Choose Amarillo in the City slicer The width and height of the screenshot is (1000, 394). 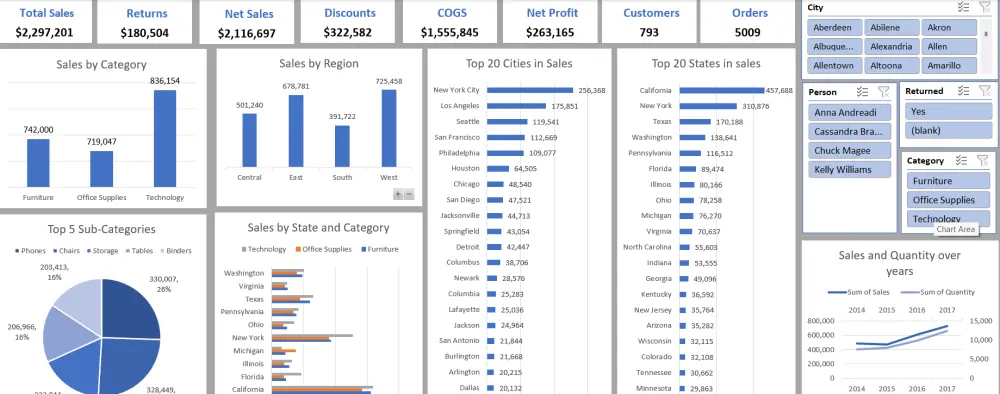pyautogui.click(x=950, y=65)
